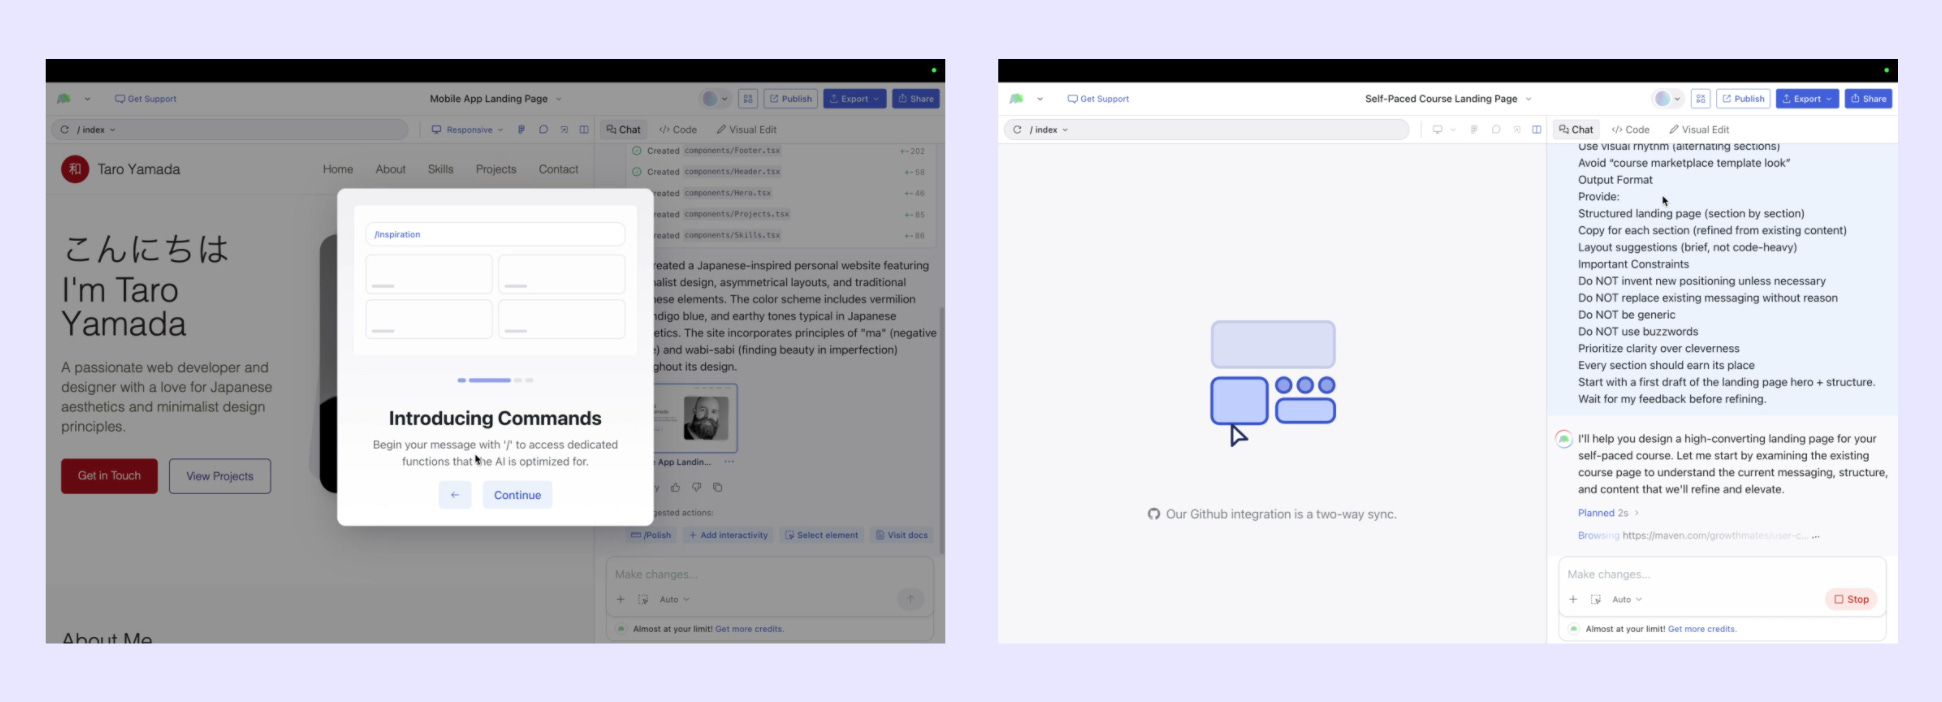1942x702 pixels.
Task: Toggle split panel layout icon in right window
Action: click(x=1537, y=130)
